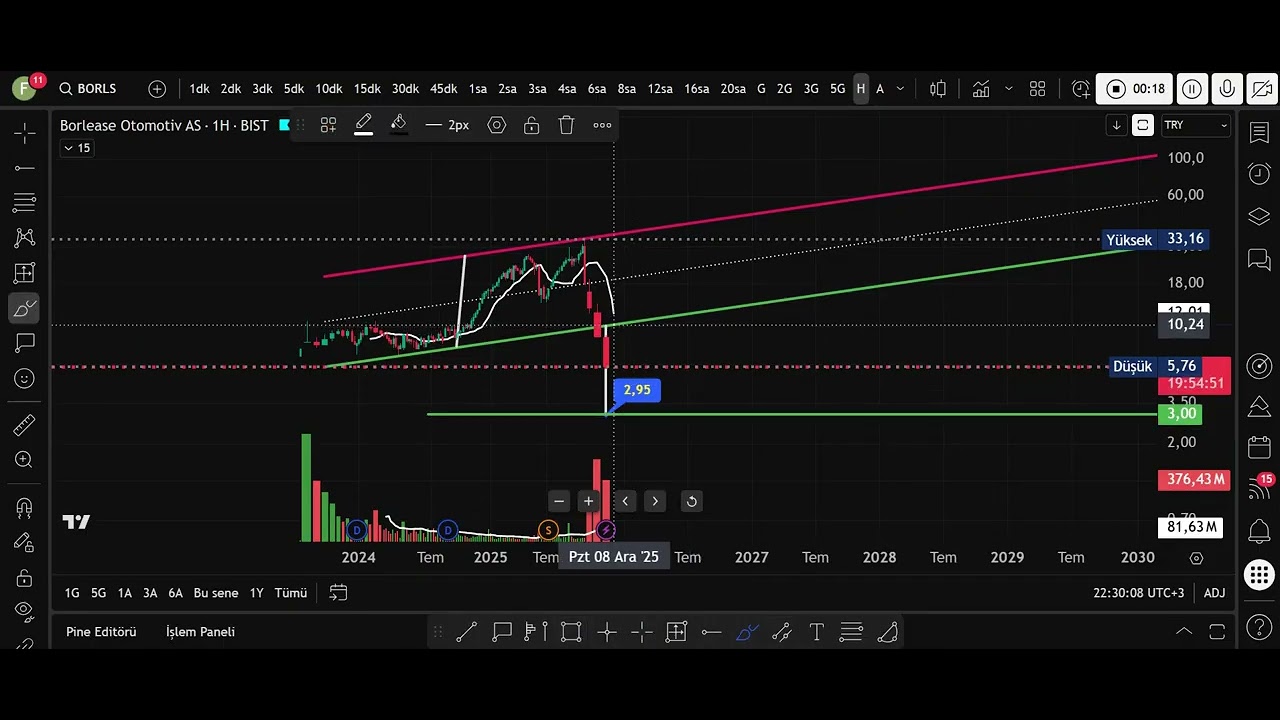Image resolution: width=1280 pixels, height=720 pixels.
Task: Open the forecasting and measurement tools
Action: (x=24, y=273)
